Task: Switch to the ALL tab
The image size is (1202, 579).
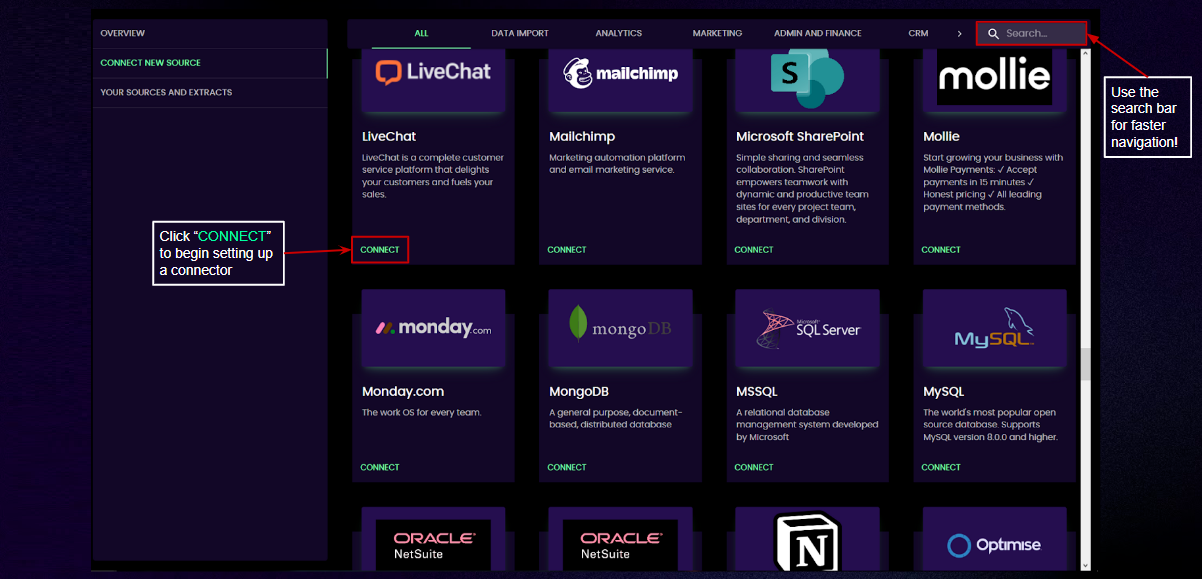Action: click(421, 34)
